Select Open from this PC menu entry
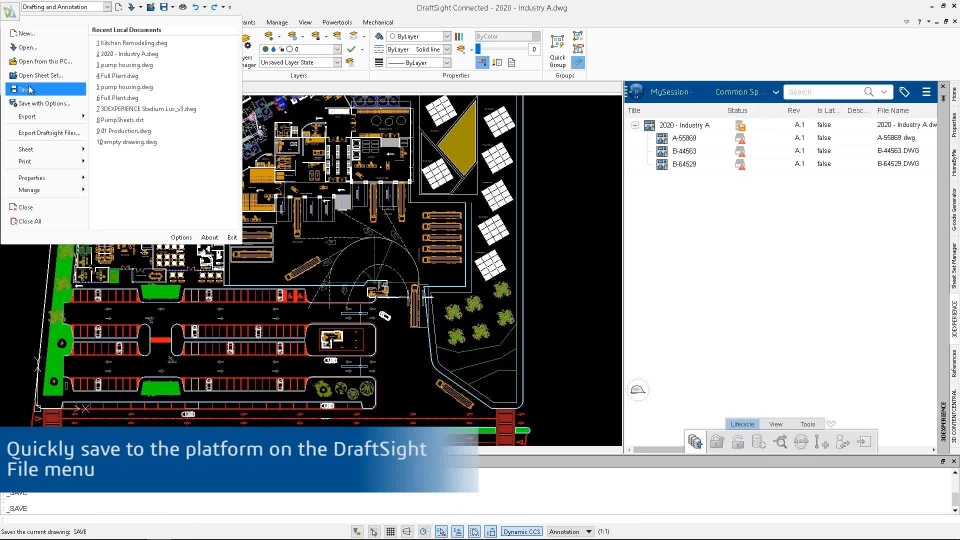This screenshot has width=960, height=540. pos(40,61)
